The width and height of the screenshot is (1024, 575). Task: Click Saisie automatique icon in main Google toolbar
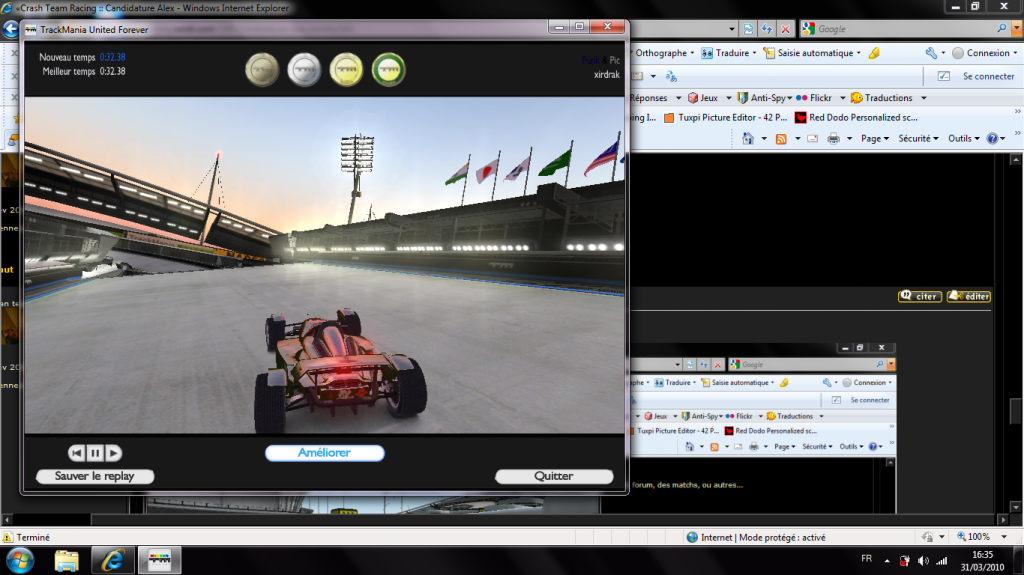(769, 53)
